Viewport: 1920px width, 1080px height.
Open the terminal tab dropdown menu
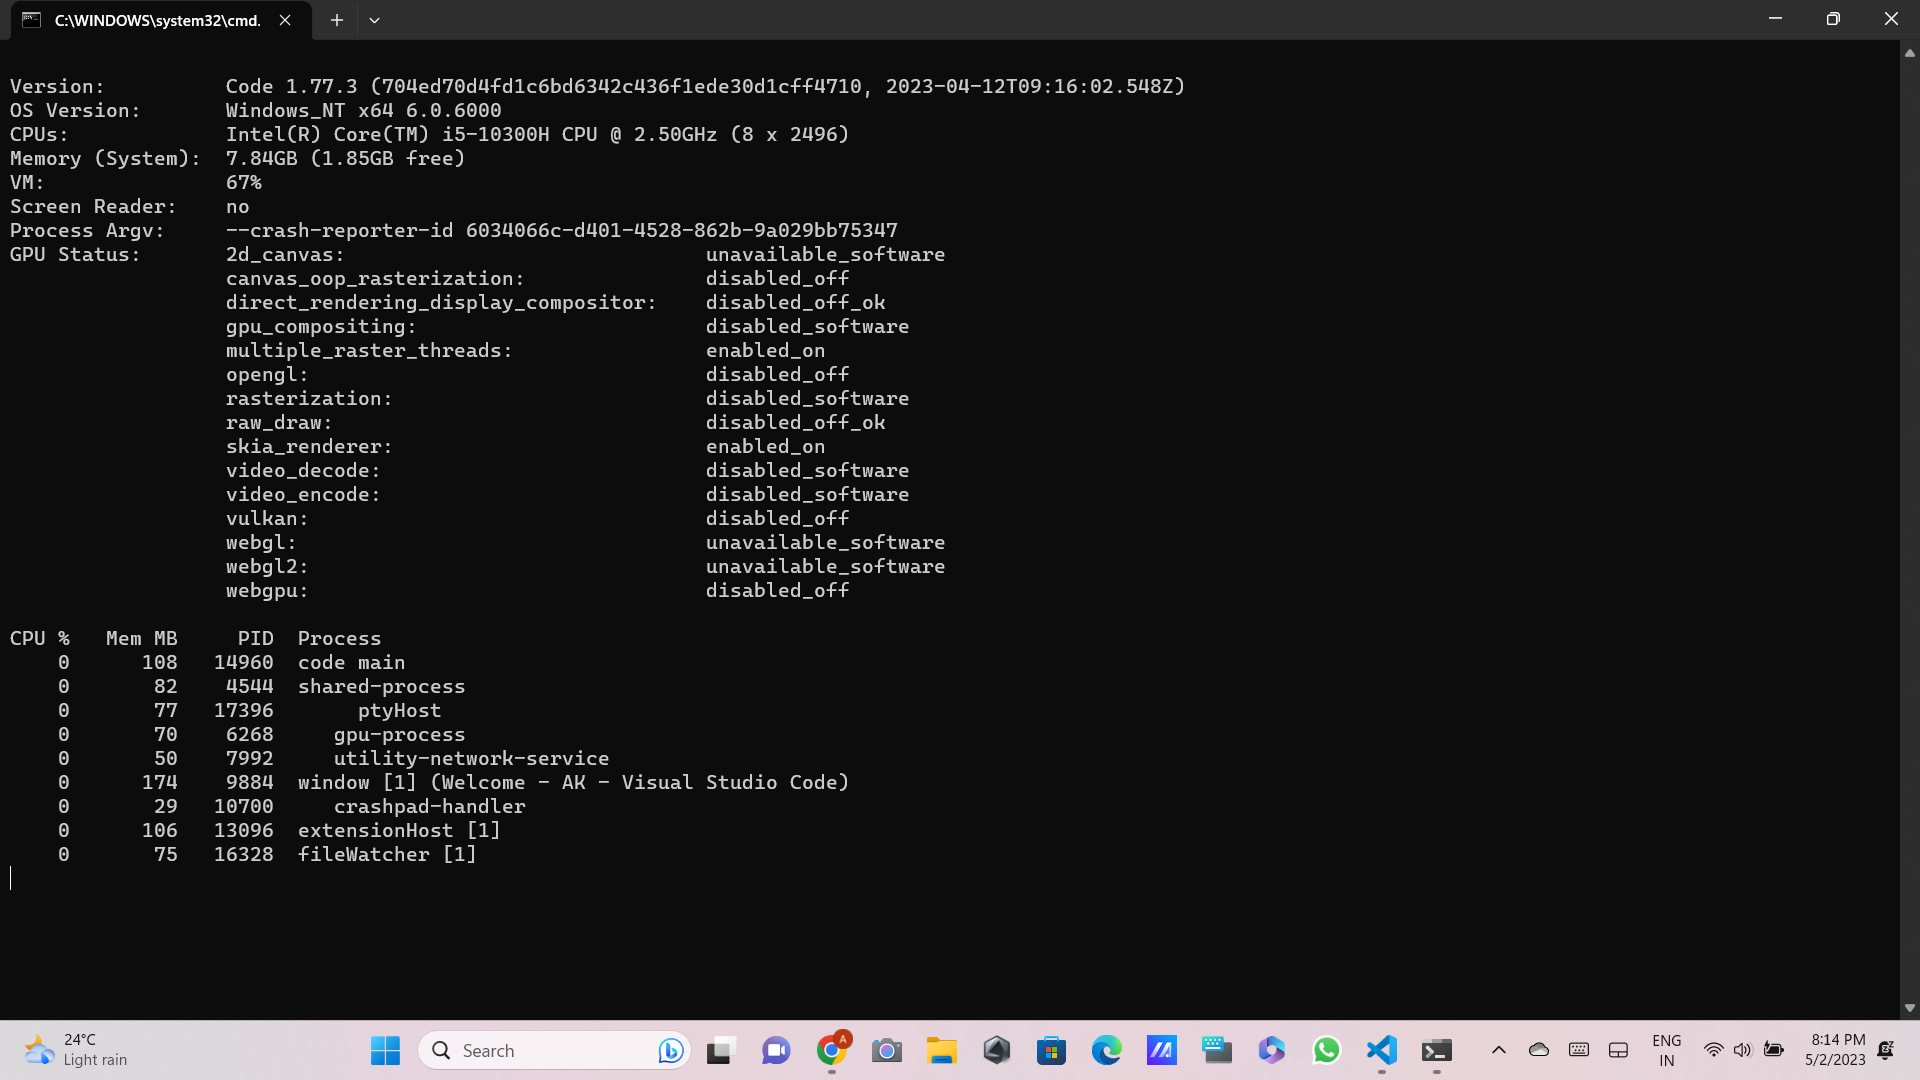[375, 19]
